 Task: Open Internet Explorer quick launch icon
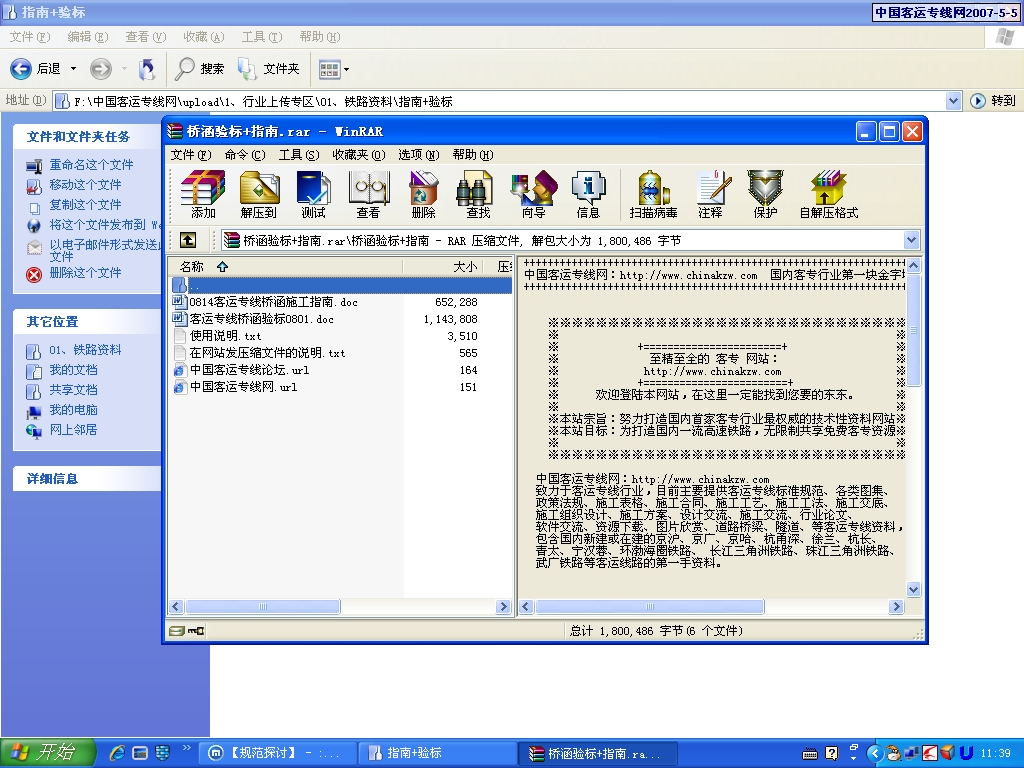[118, 753]
